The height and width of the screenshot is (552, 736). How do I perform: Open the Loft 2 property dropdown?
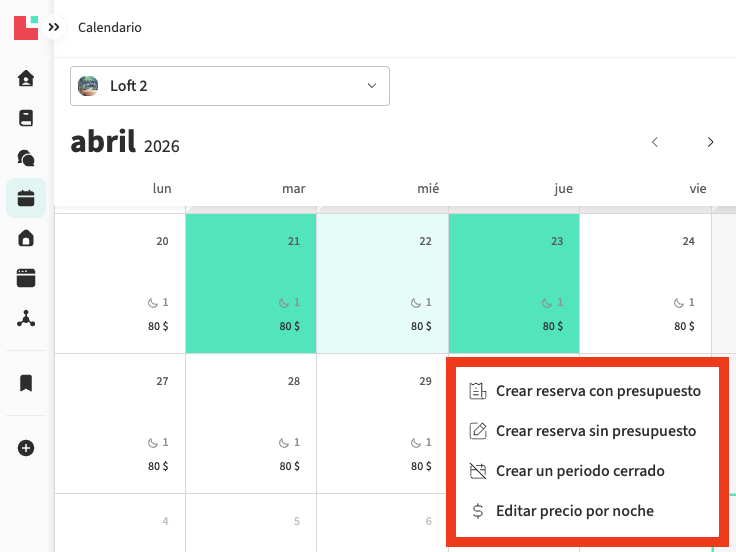click(230, 86)
